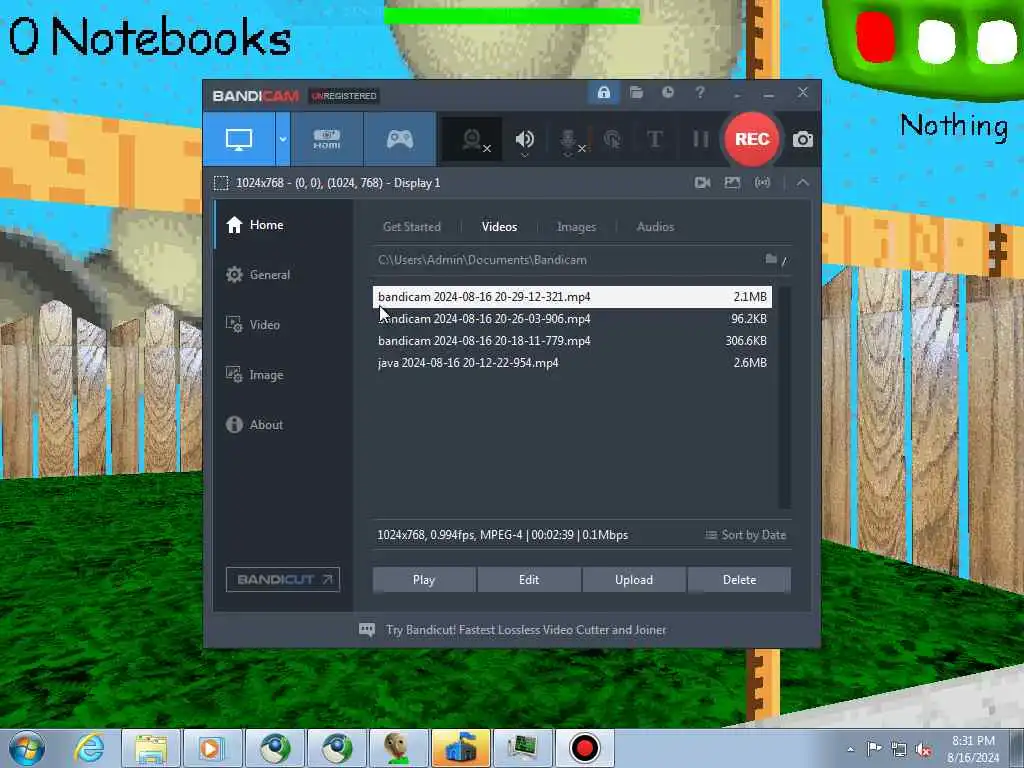Select bandicam 2024-08-16 20-18-11-779.mp4
The height and width of the screenshot is (768, 1024).
(572, 341)
